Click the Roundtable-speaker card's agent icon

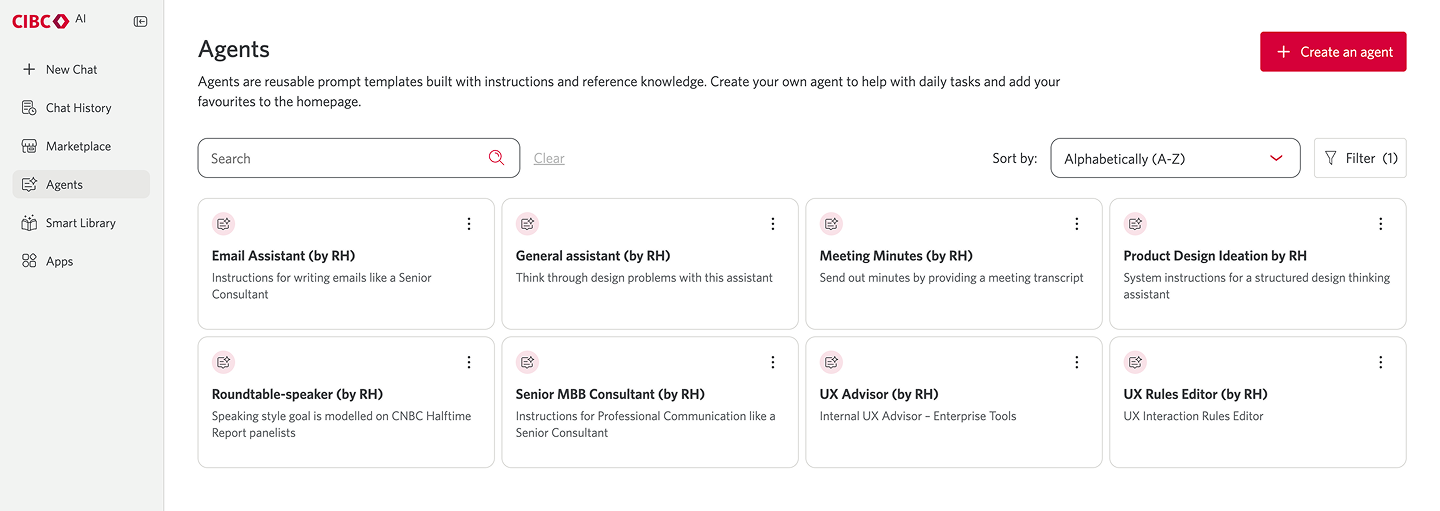coord(224,362)
